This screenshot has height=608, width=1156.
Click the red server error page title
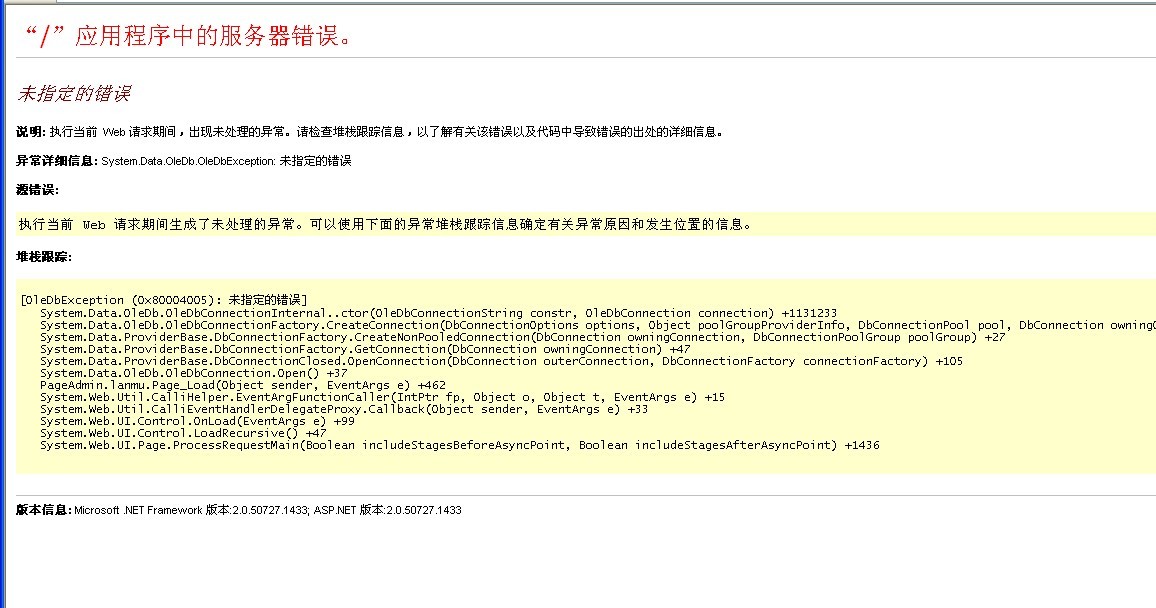tap(186, 36)
